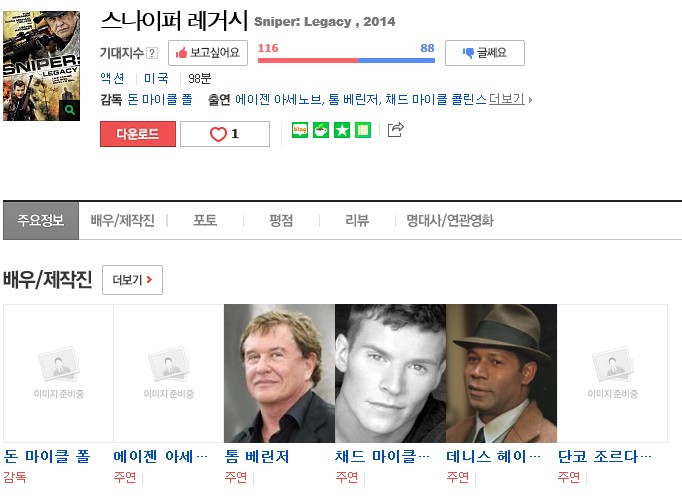The height and width of the screenshot is (501, 682).
Task: Open the 평점 tab
Action: click(281, 220)
